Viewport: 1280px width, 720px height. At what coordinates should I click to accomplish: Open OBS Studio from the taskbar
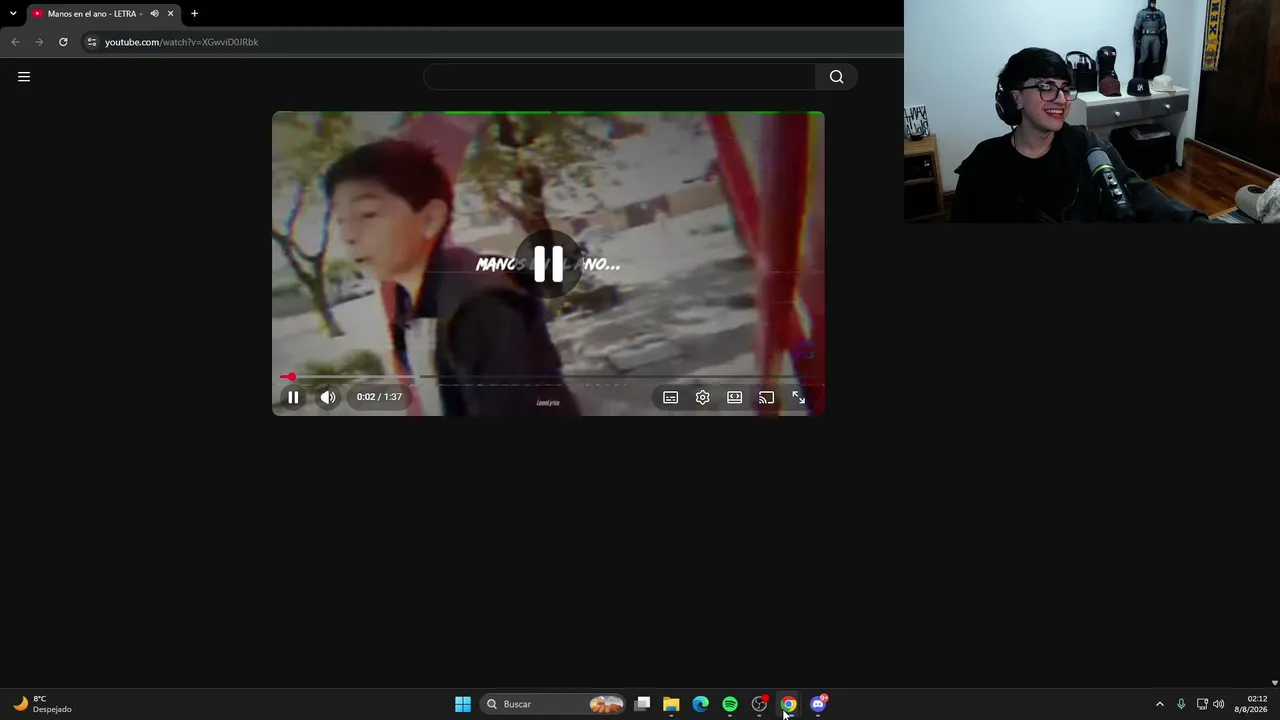(759, 704)
